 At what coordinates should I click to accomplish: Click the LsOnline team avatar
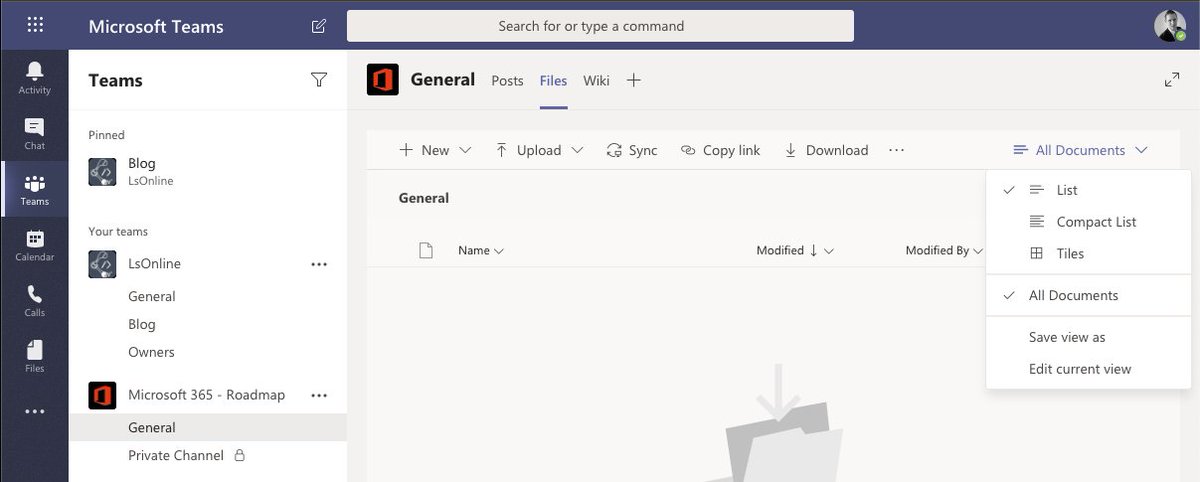pyautogui.click(x=103, y=264)
